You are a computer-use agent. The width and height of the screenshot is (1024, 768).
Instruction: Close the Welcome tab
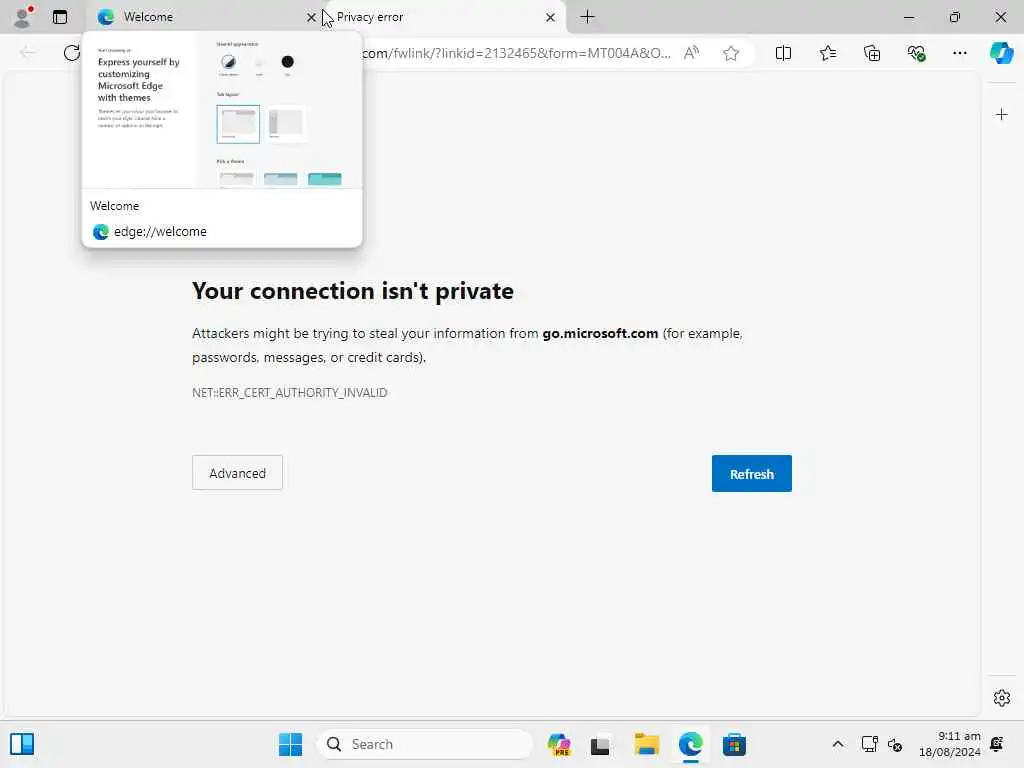(311, 18)
